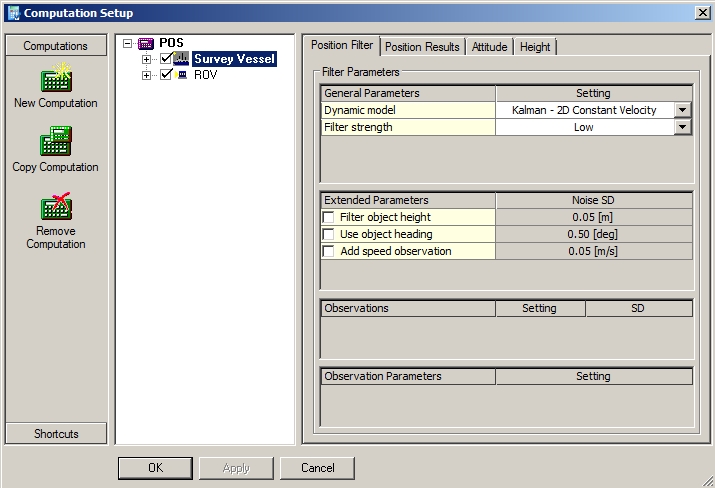Click the ROV object icon
Image resolution: width=715 pixels, height=488 pixels.
click(x=181, y=74)
